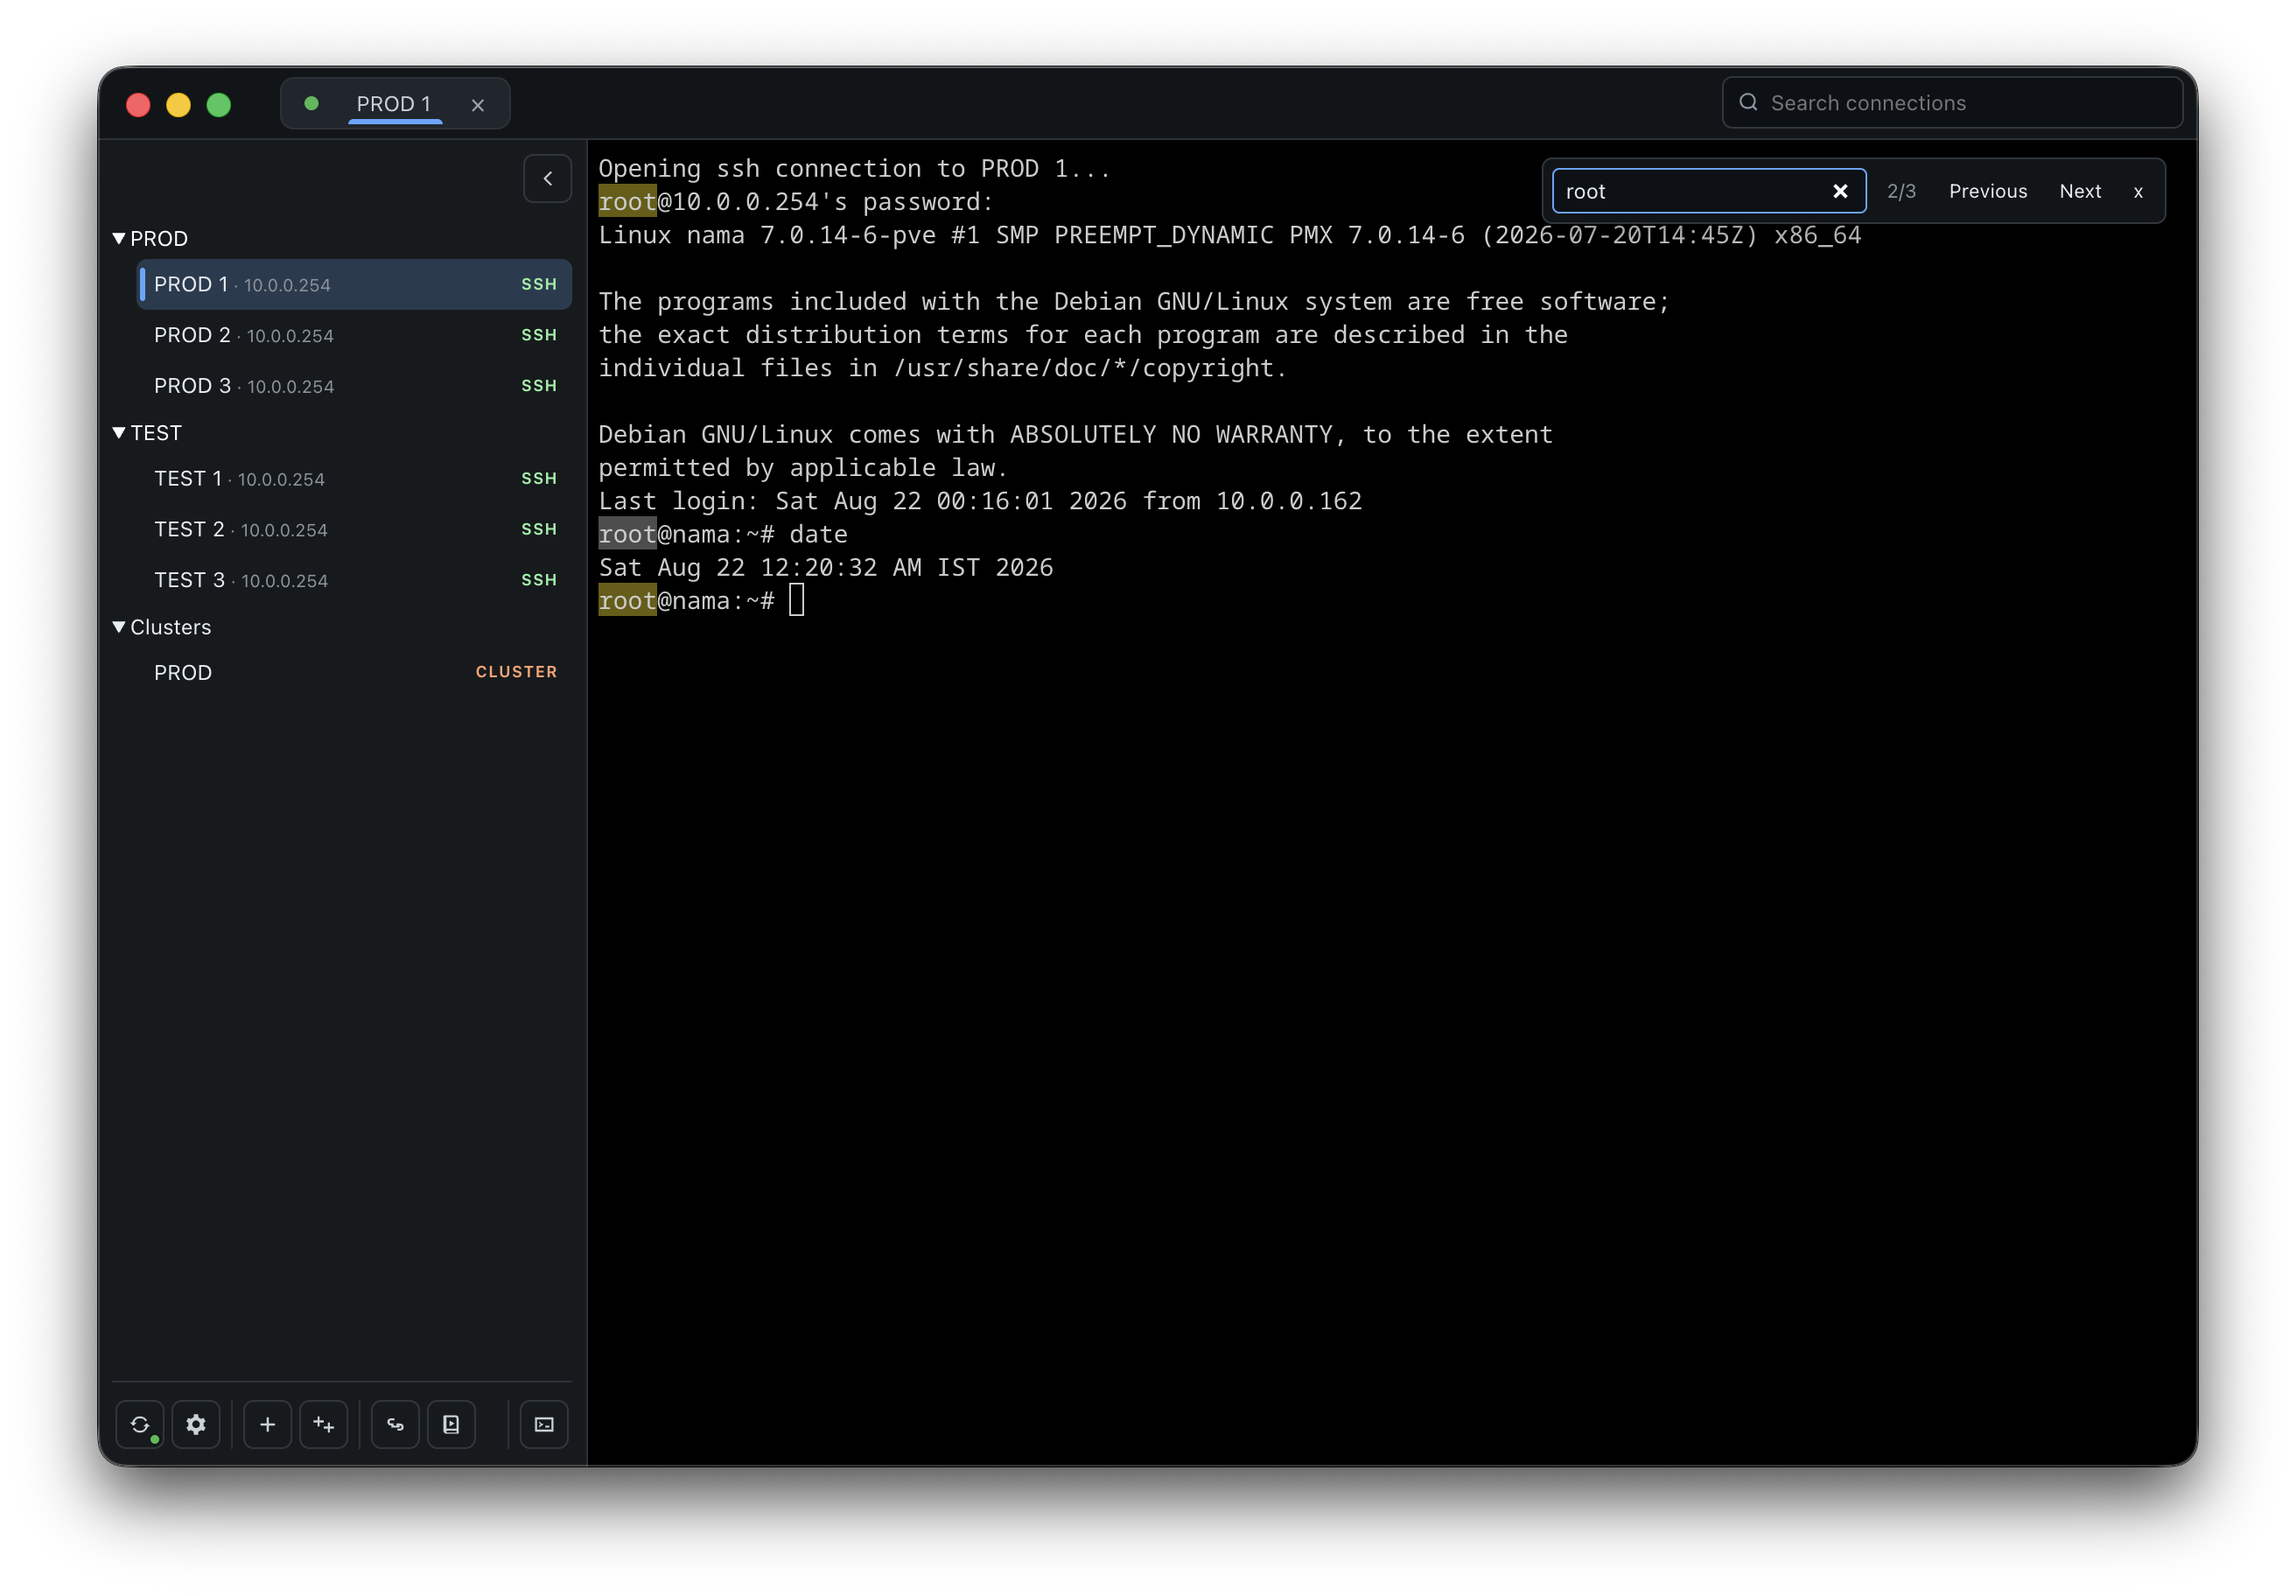Click the tunnel/link chain icon
Screen dimensions: 2296x1596
pyautogui.click(x=396, y=1424)
